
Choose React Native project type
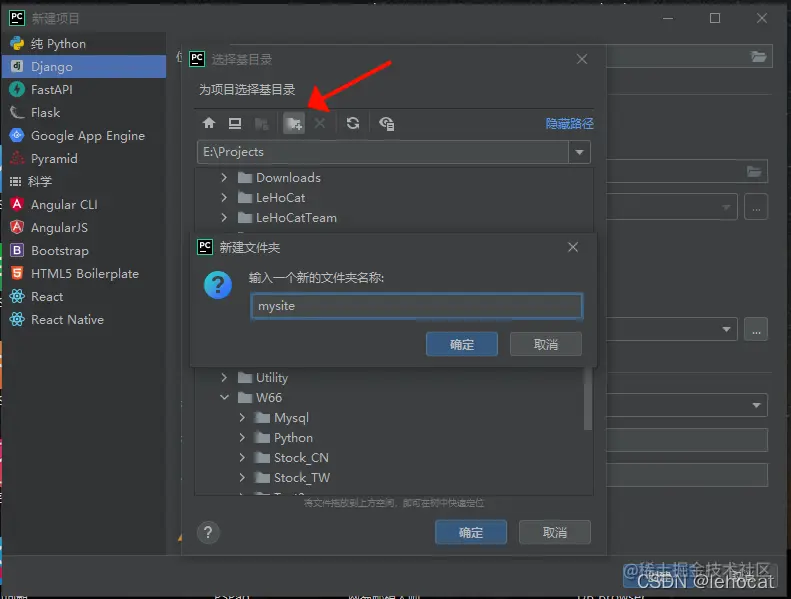(x=84, y=319)
